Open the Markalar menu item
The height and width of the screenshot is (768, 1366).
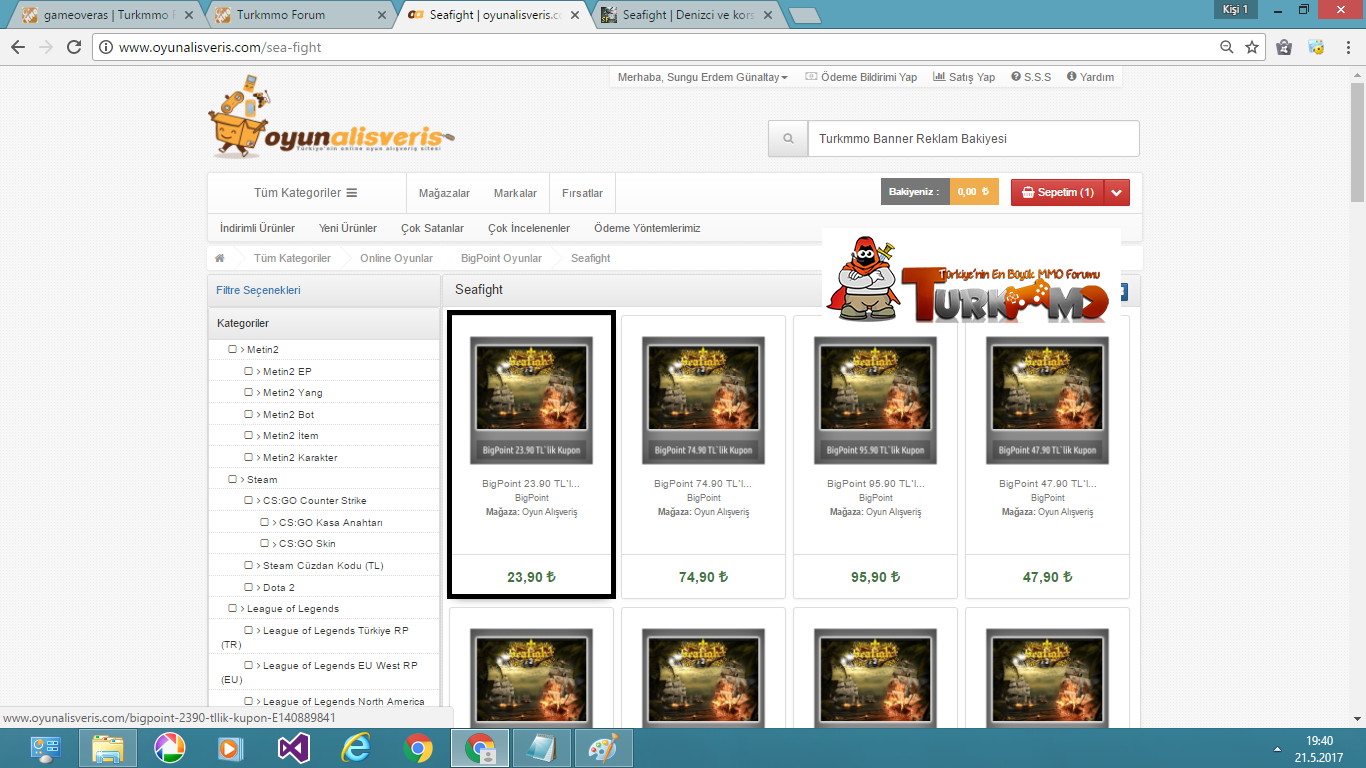pos(515,193)
